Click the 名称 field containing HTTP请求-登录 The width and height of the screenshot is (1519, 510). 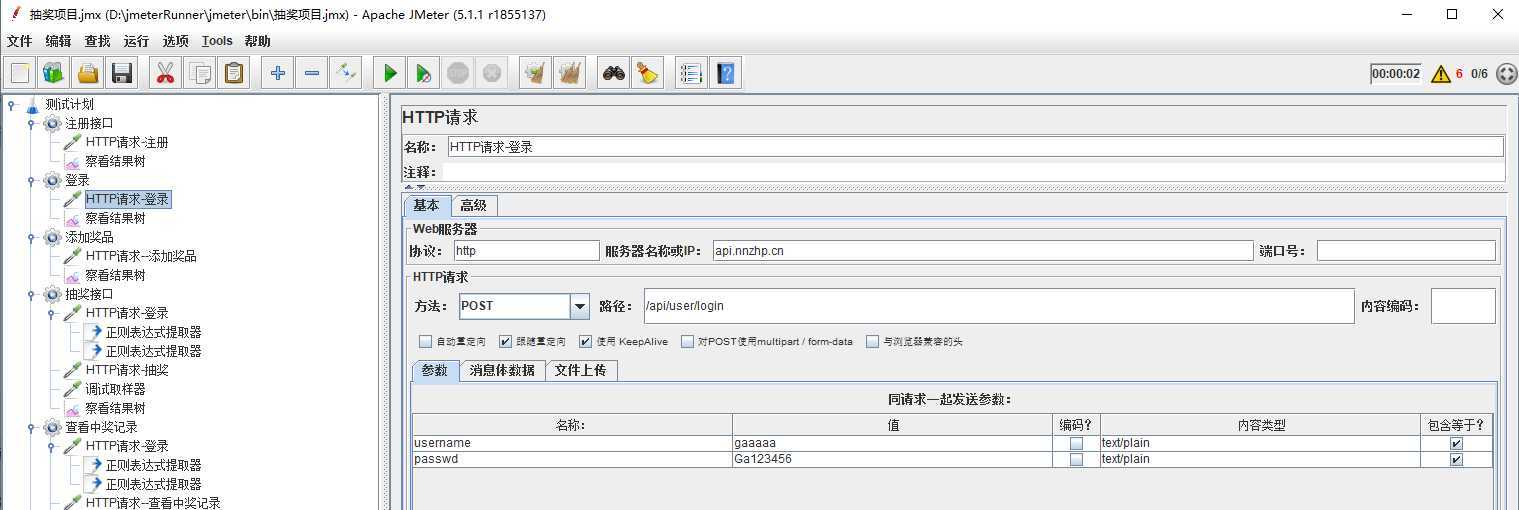coord(974,147)
